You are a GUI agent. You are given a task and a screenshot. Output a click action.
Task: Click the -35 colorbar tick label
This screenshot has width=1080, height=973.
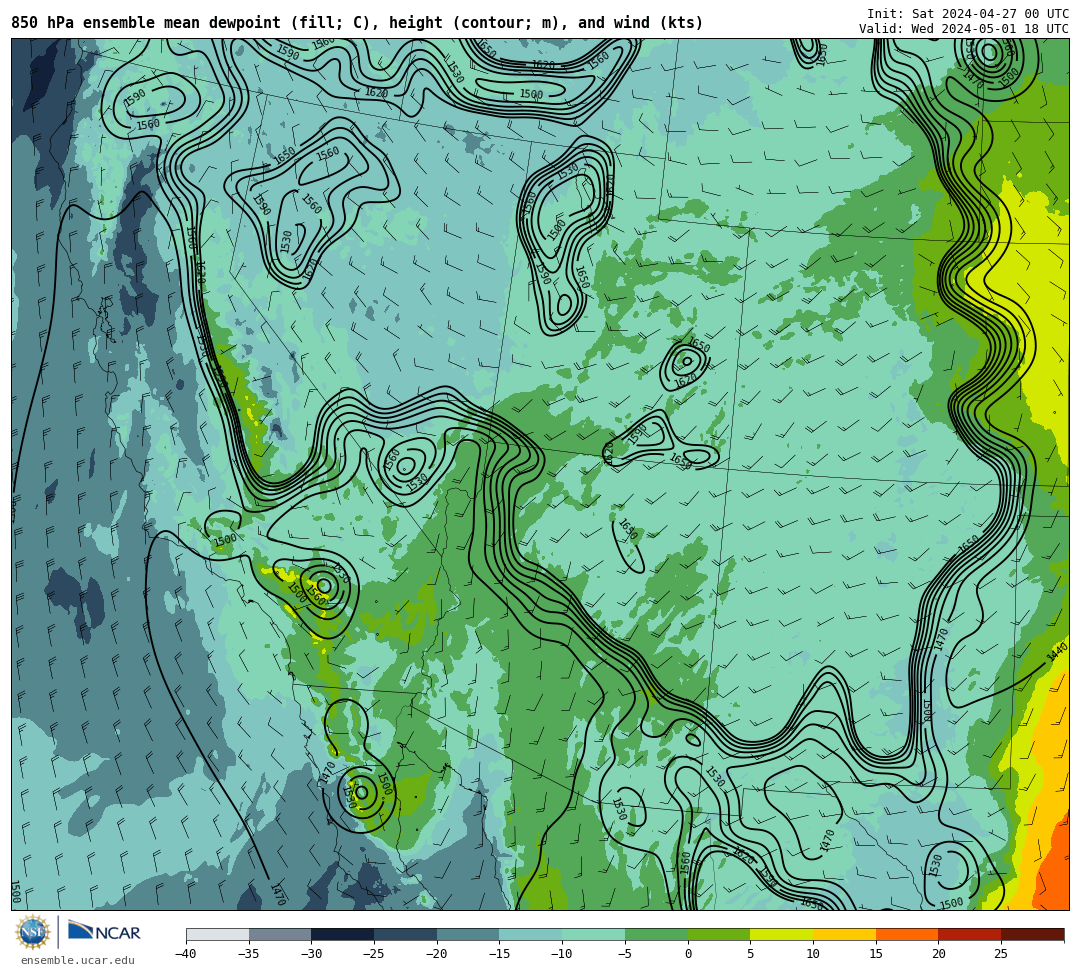[249, 954]
